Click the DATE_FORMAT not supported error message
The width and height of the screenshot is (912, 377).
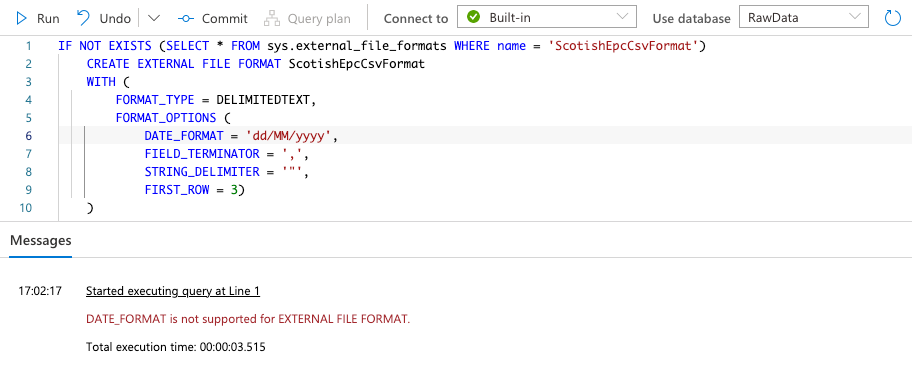click(248, 319)
